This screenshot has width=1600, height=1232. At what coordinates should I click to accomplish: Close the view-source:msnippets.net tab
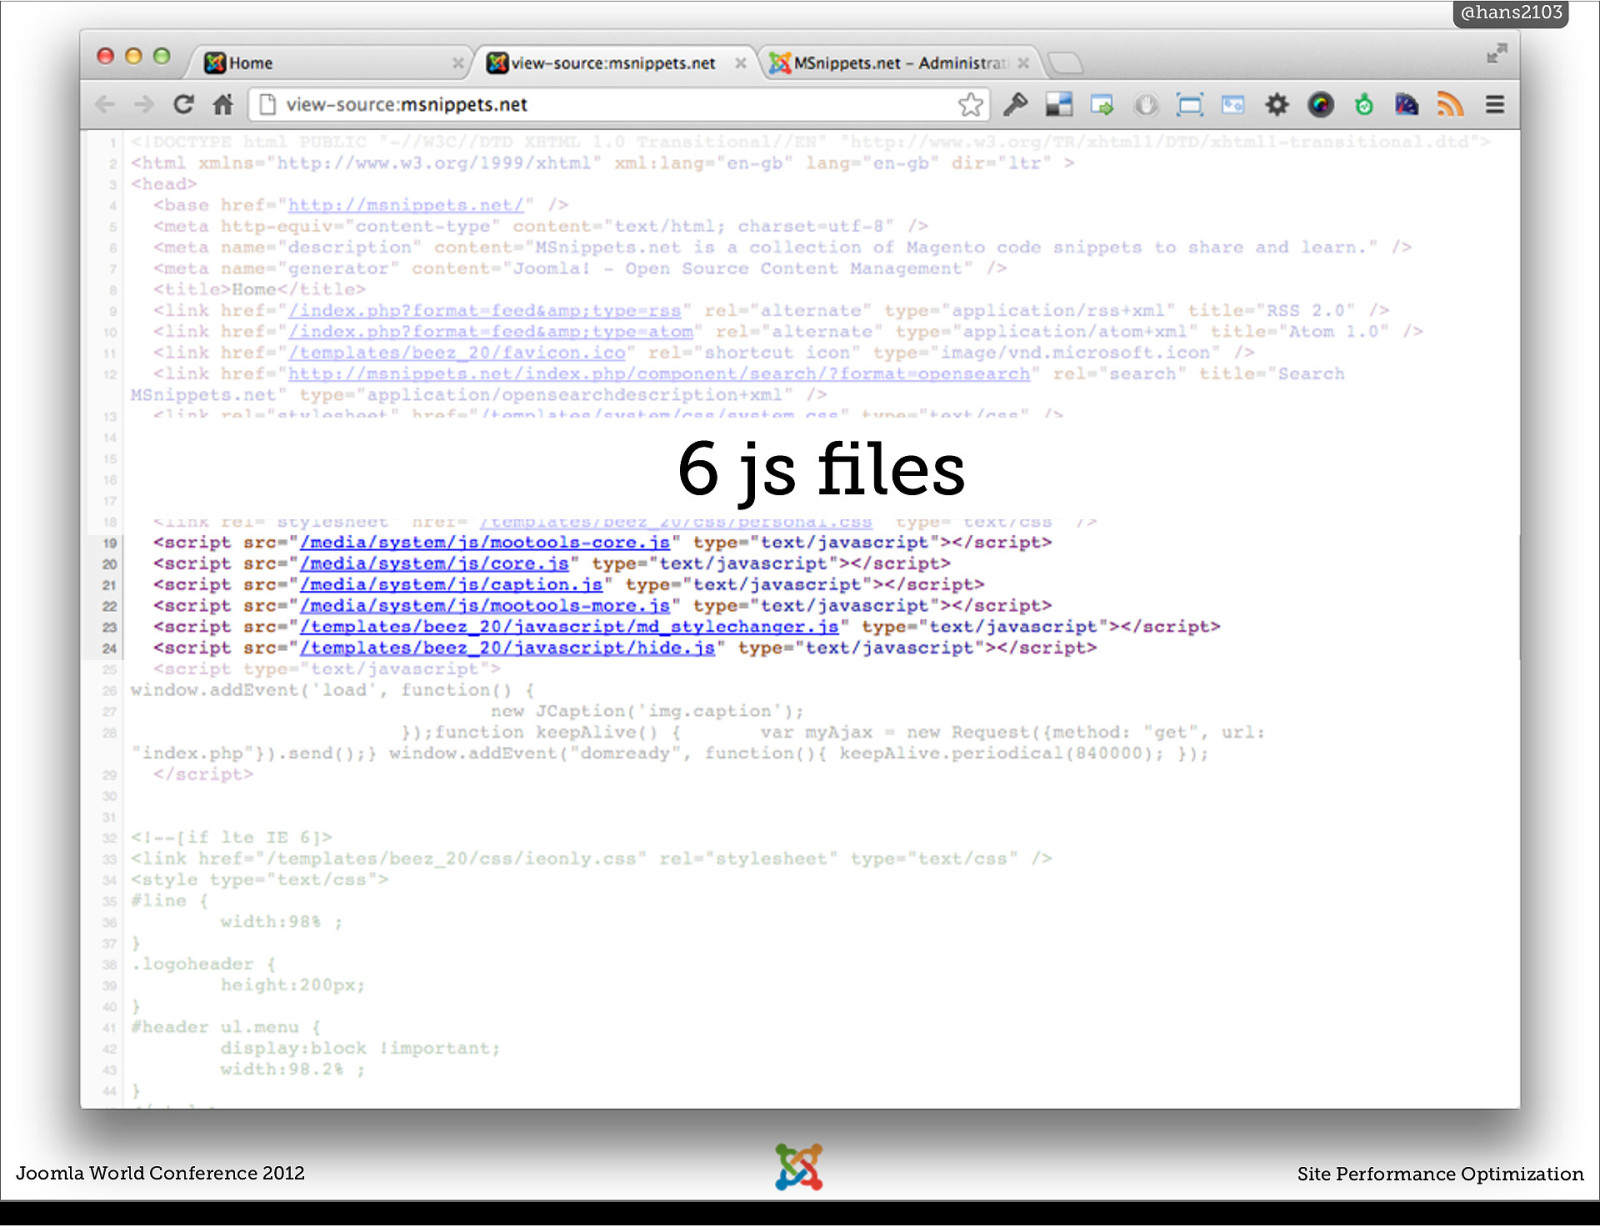(x=740, y=63)
